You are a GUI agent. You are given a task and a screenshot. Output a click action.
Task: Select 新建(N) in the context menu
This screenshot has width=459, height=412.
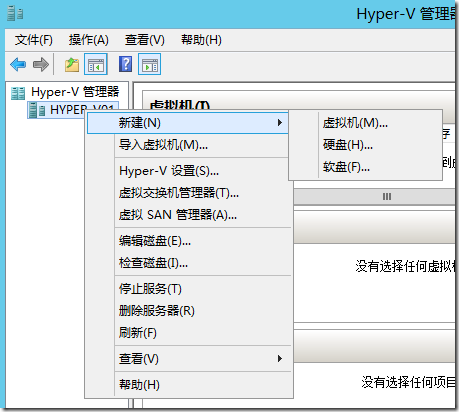click(x=188, y=123)
